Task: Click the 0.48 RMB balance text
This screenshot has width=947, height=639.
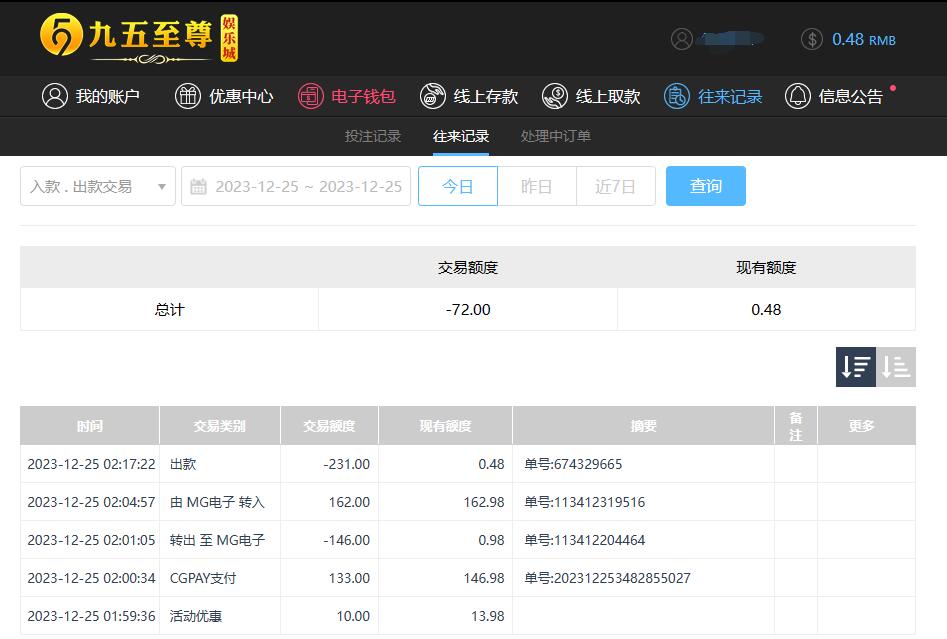Action: pyautogui.click(x=864, y=40)
